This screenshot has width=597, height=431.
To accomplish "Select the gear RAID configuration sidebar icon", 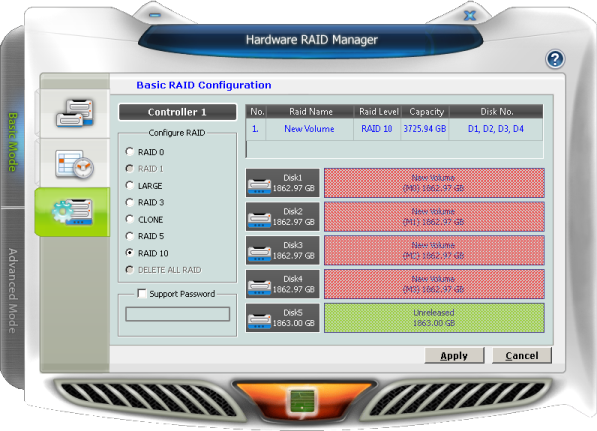I will click(73, 212).
